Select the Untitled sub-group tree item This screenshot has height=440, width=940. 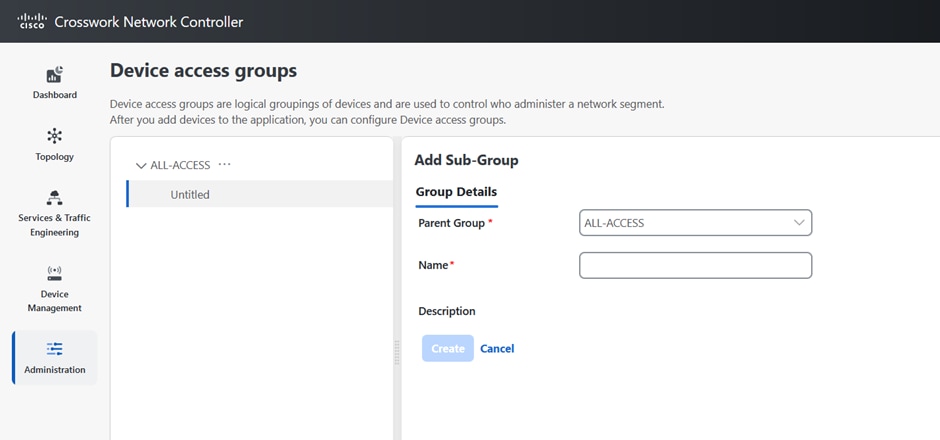[x=260, y=194]
